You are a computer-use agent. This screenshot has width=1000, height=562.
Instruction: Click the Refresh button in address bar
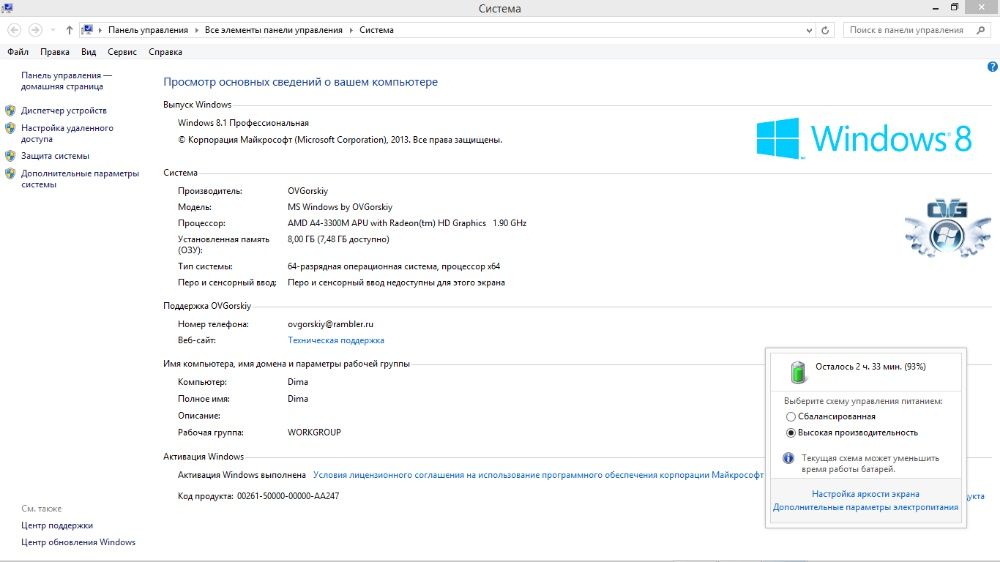pyautogui.click(x=825, y=30)
